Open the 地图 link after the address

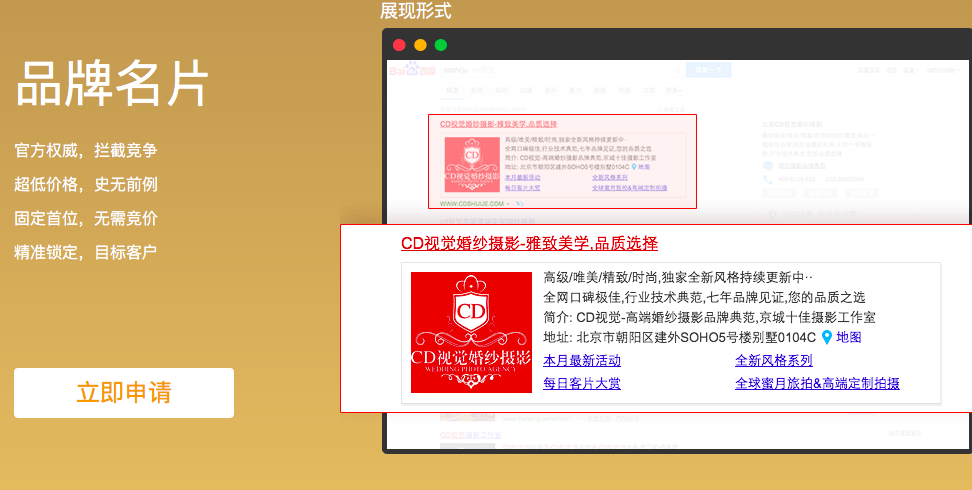pos(849,337)
